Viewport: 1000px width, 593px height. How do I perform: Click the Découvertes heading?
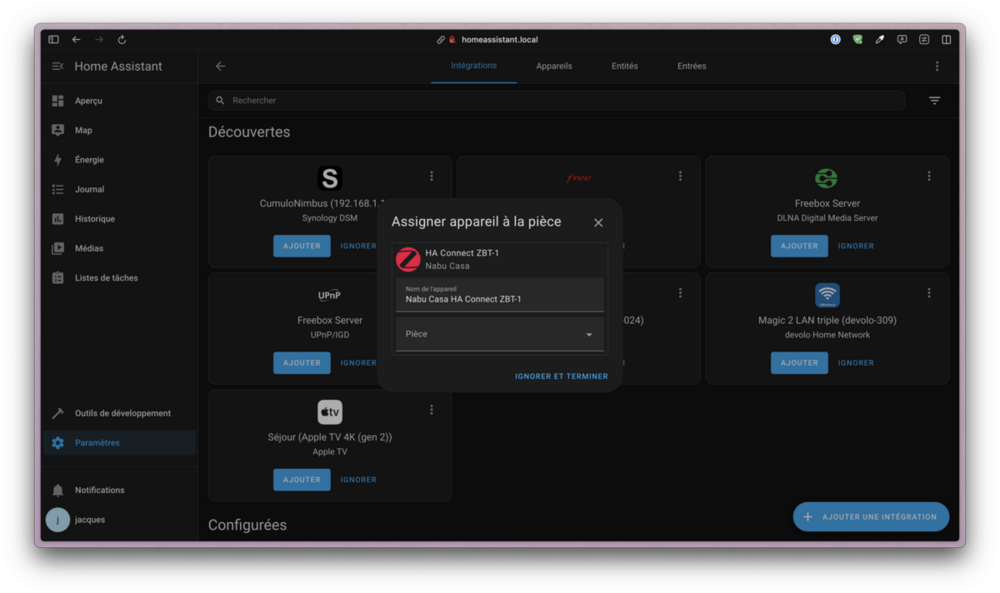click(x=249, y=132)
